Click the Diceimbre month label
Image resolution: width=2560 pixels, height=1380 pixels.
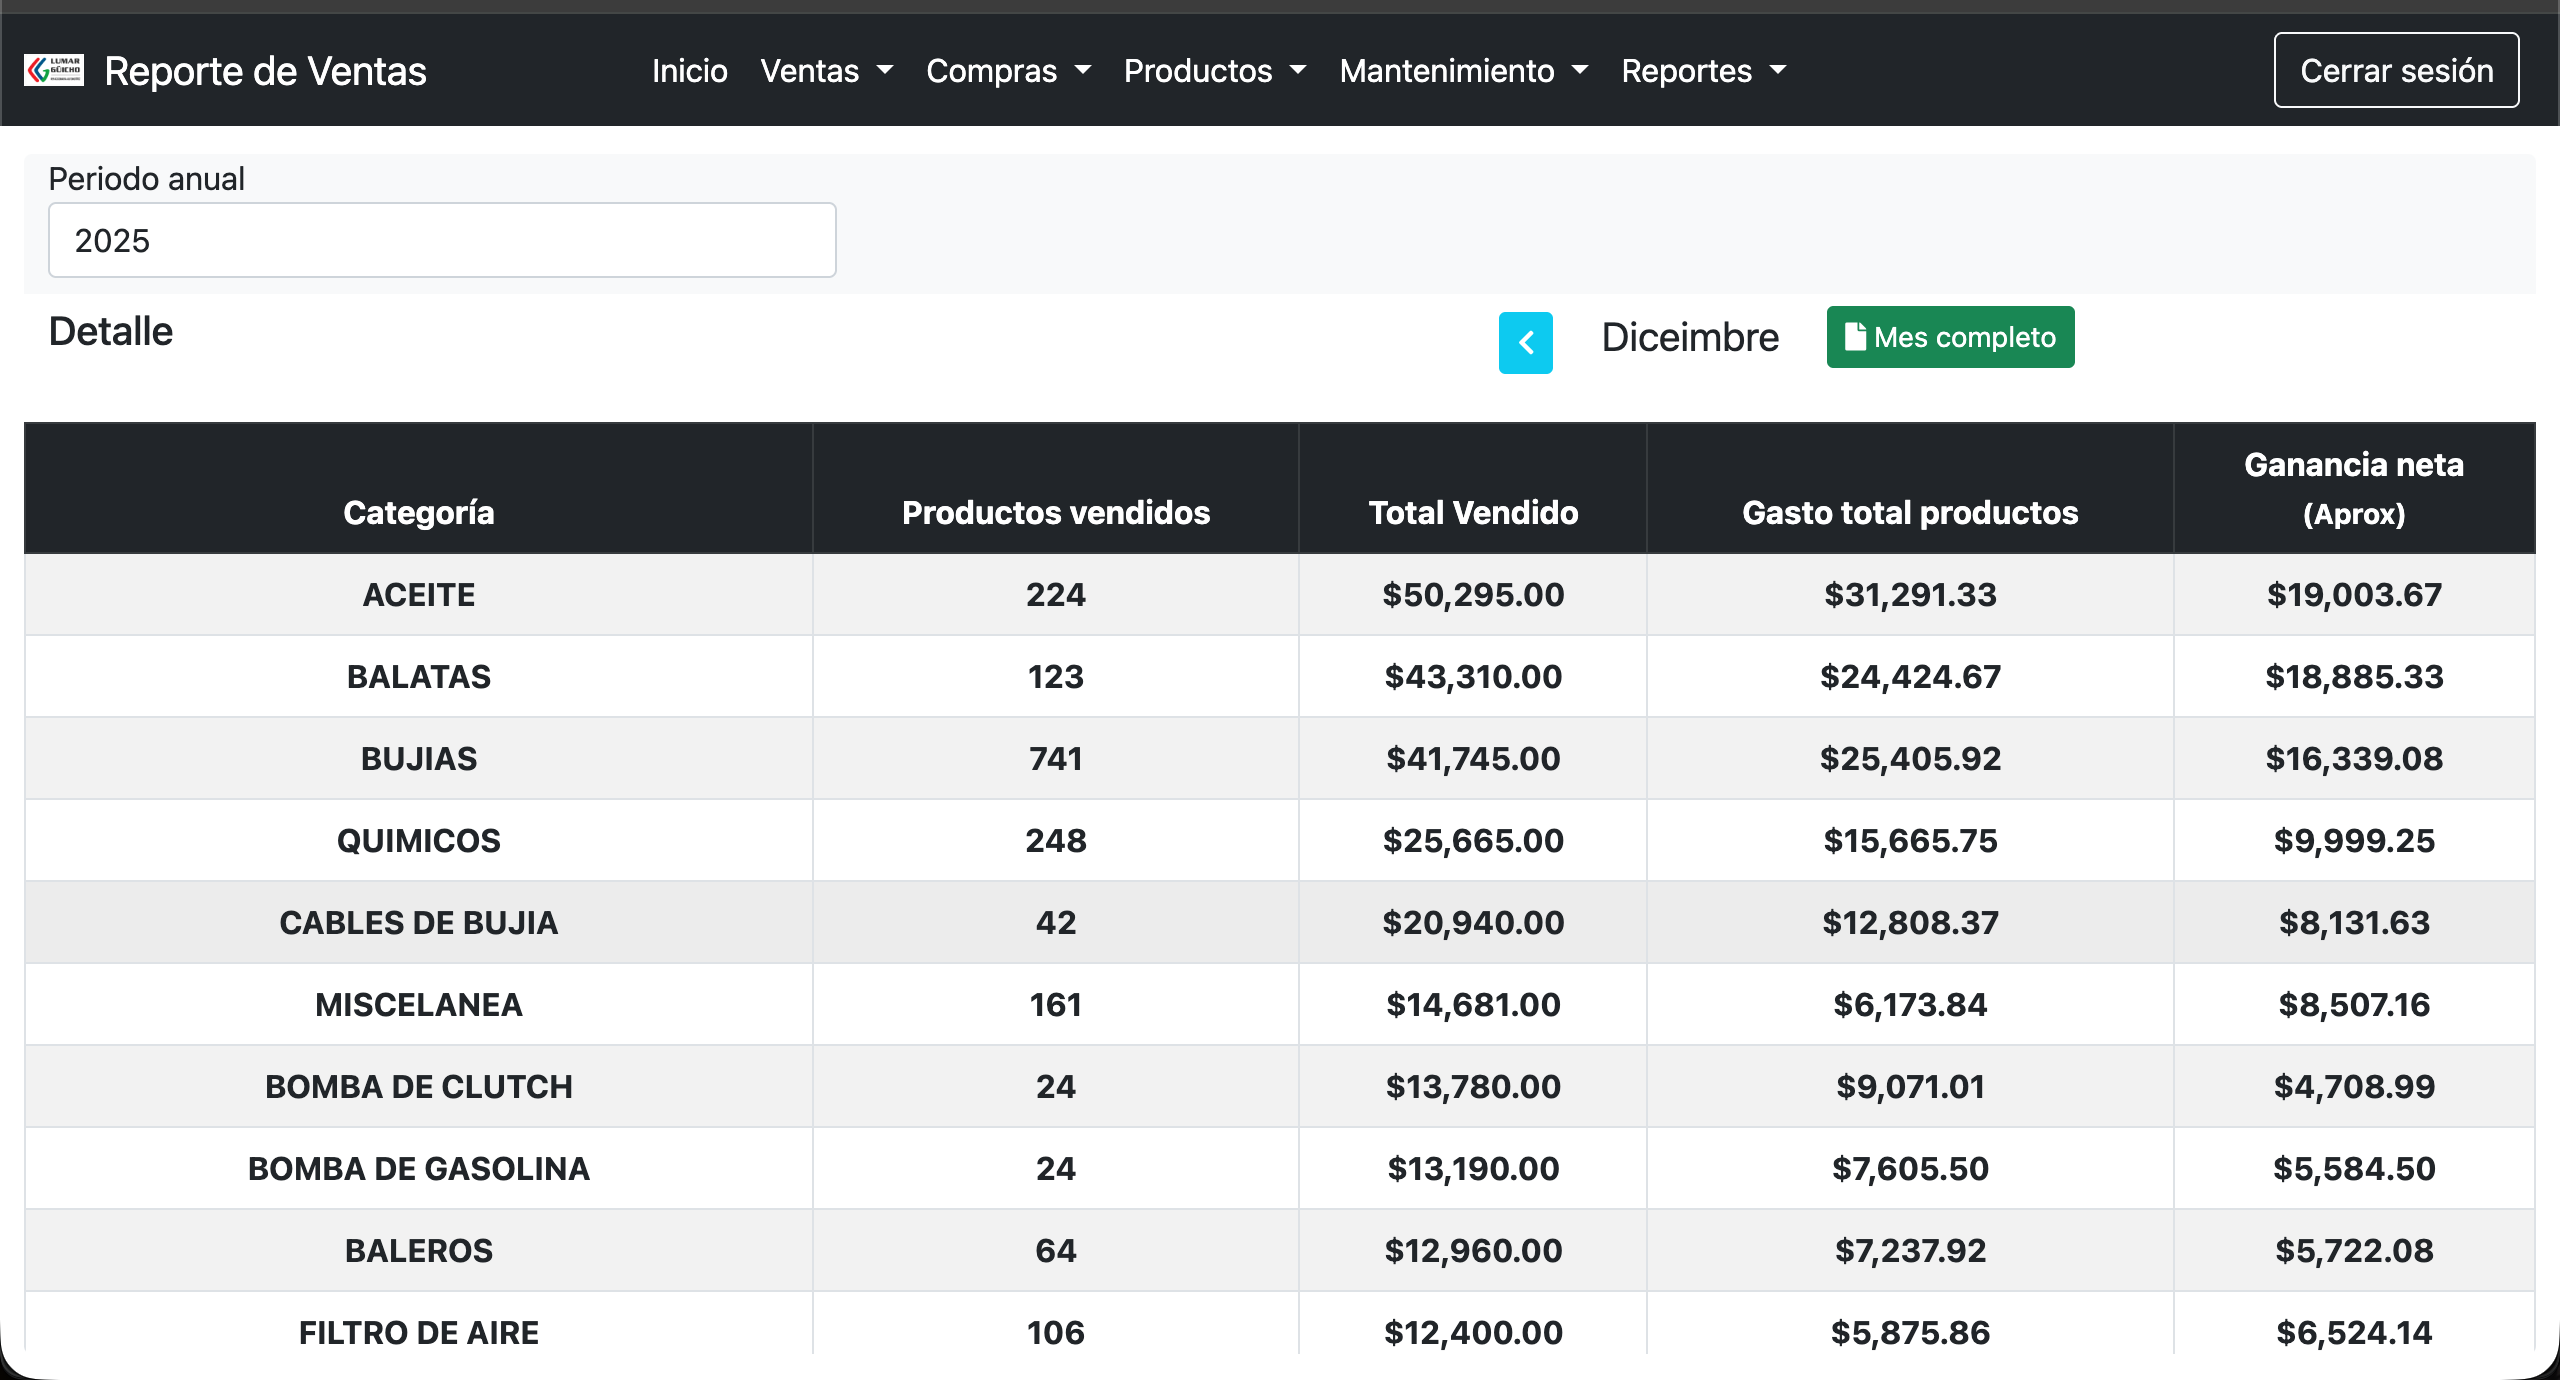(1689, 337)
